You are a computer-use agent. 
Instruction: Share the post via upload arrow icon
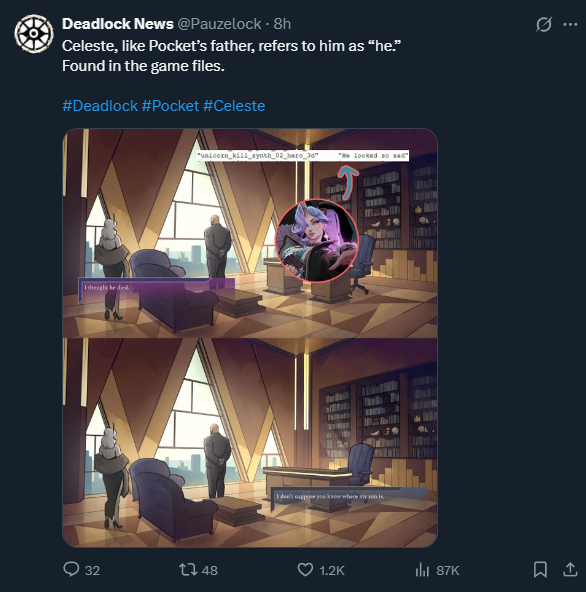tap(570, 569)
